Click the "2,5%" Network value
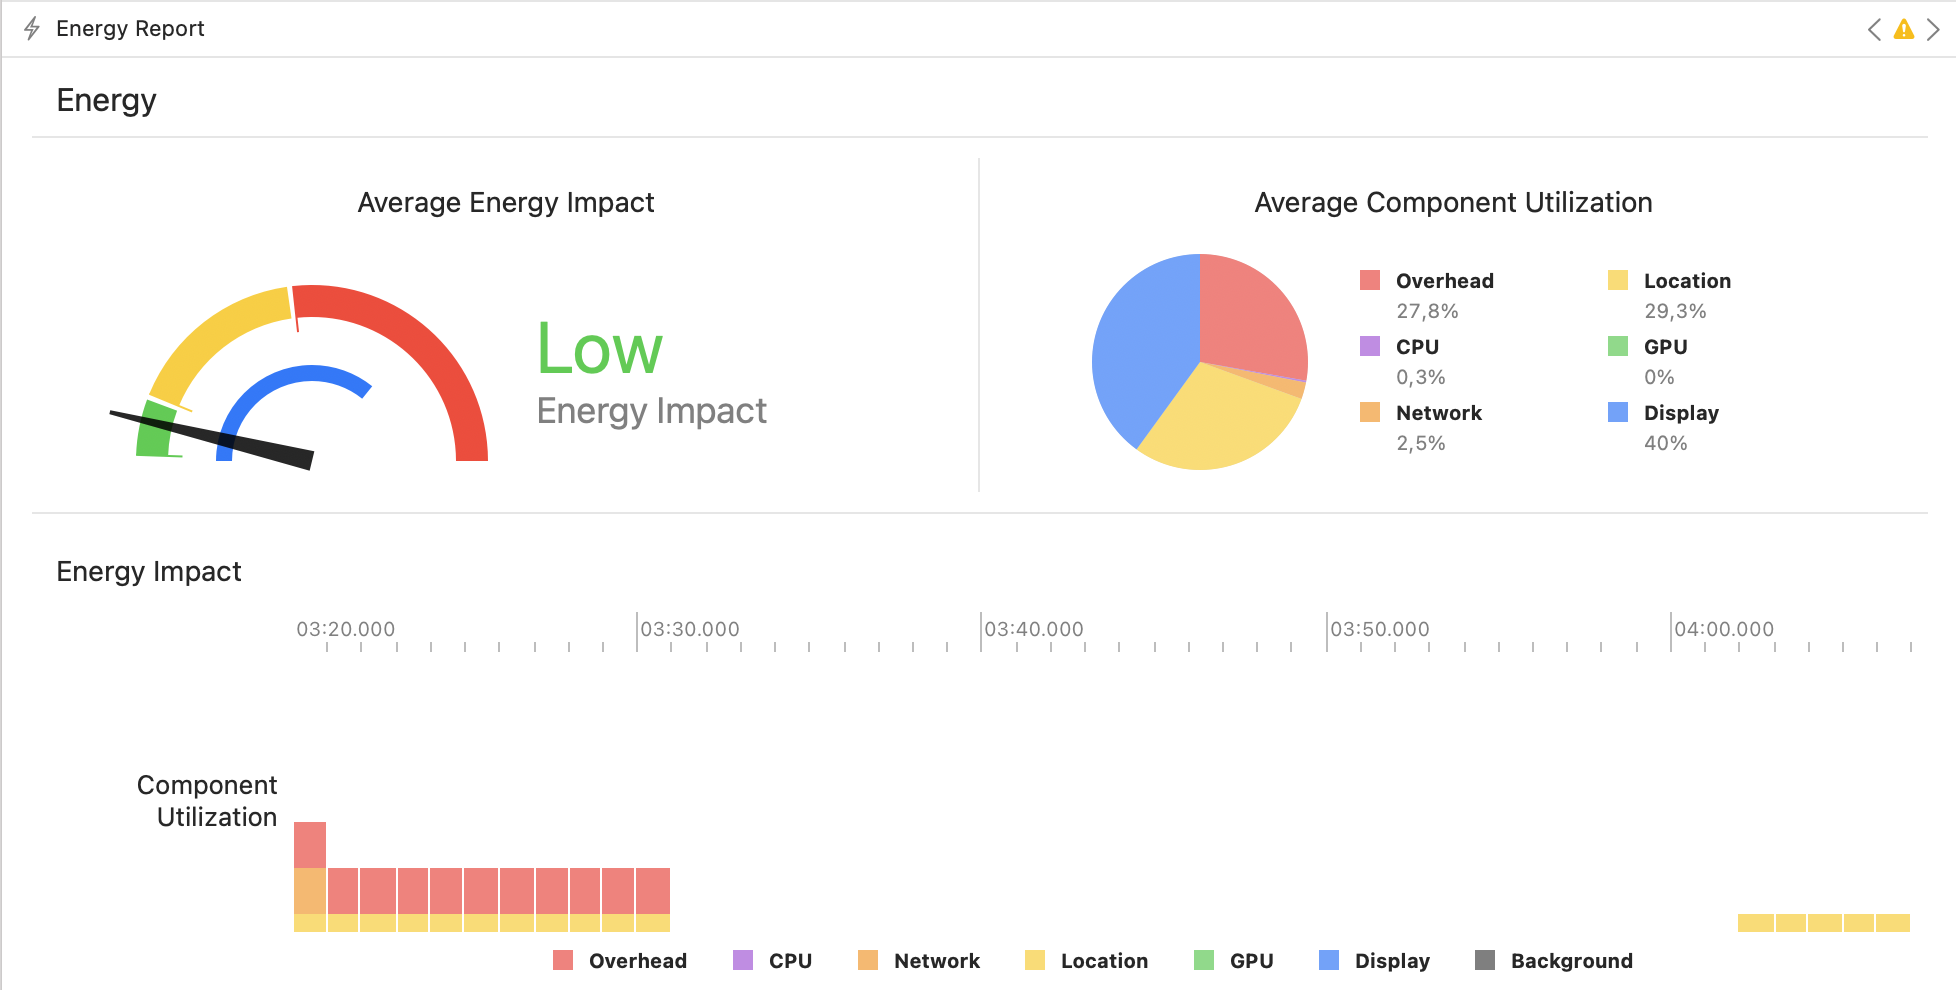Screen dimensions: 1956x990 tap(1421, 443)
